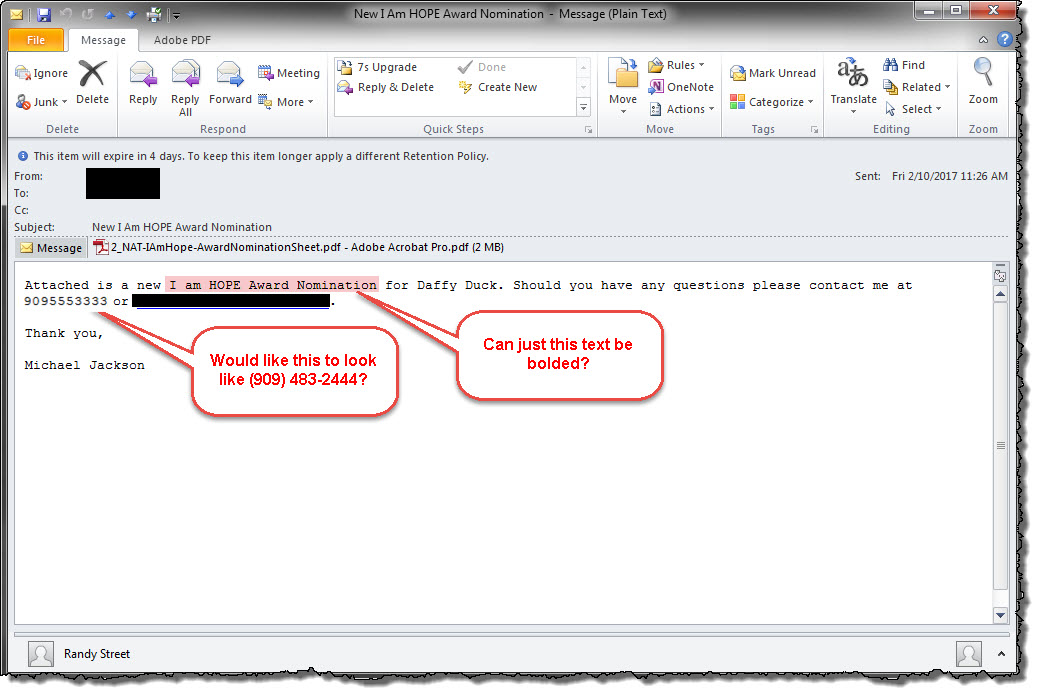
Task: Open the Related dropdown
Action: 917,87
